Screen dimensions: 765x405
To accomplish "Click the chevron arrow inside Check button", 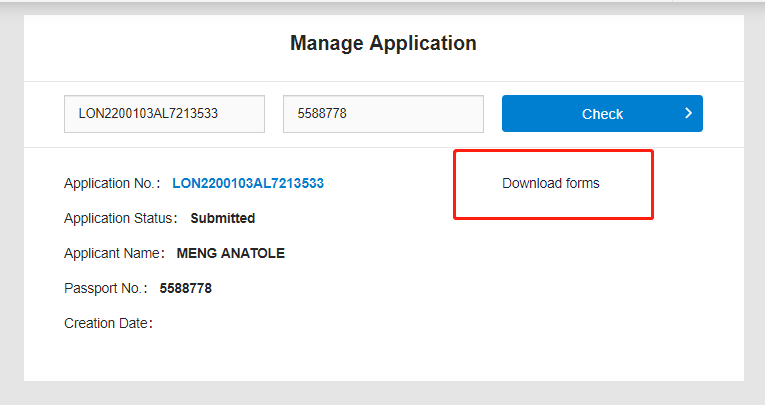I will [688, 113].
